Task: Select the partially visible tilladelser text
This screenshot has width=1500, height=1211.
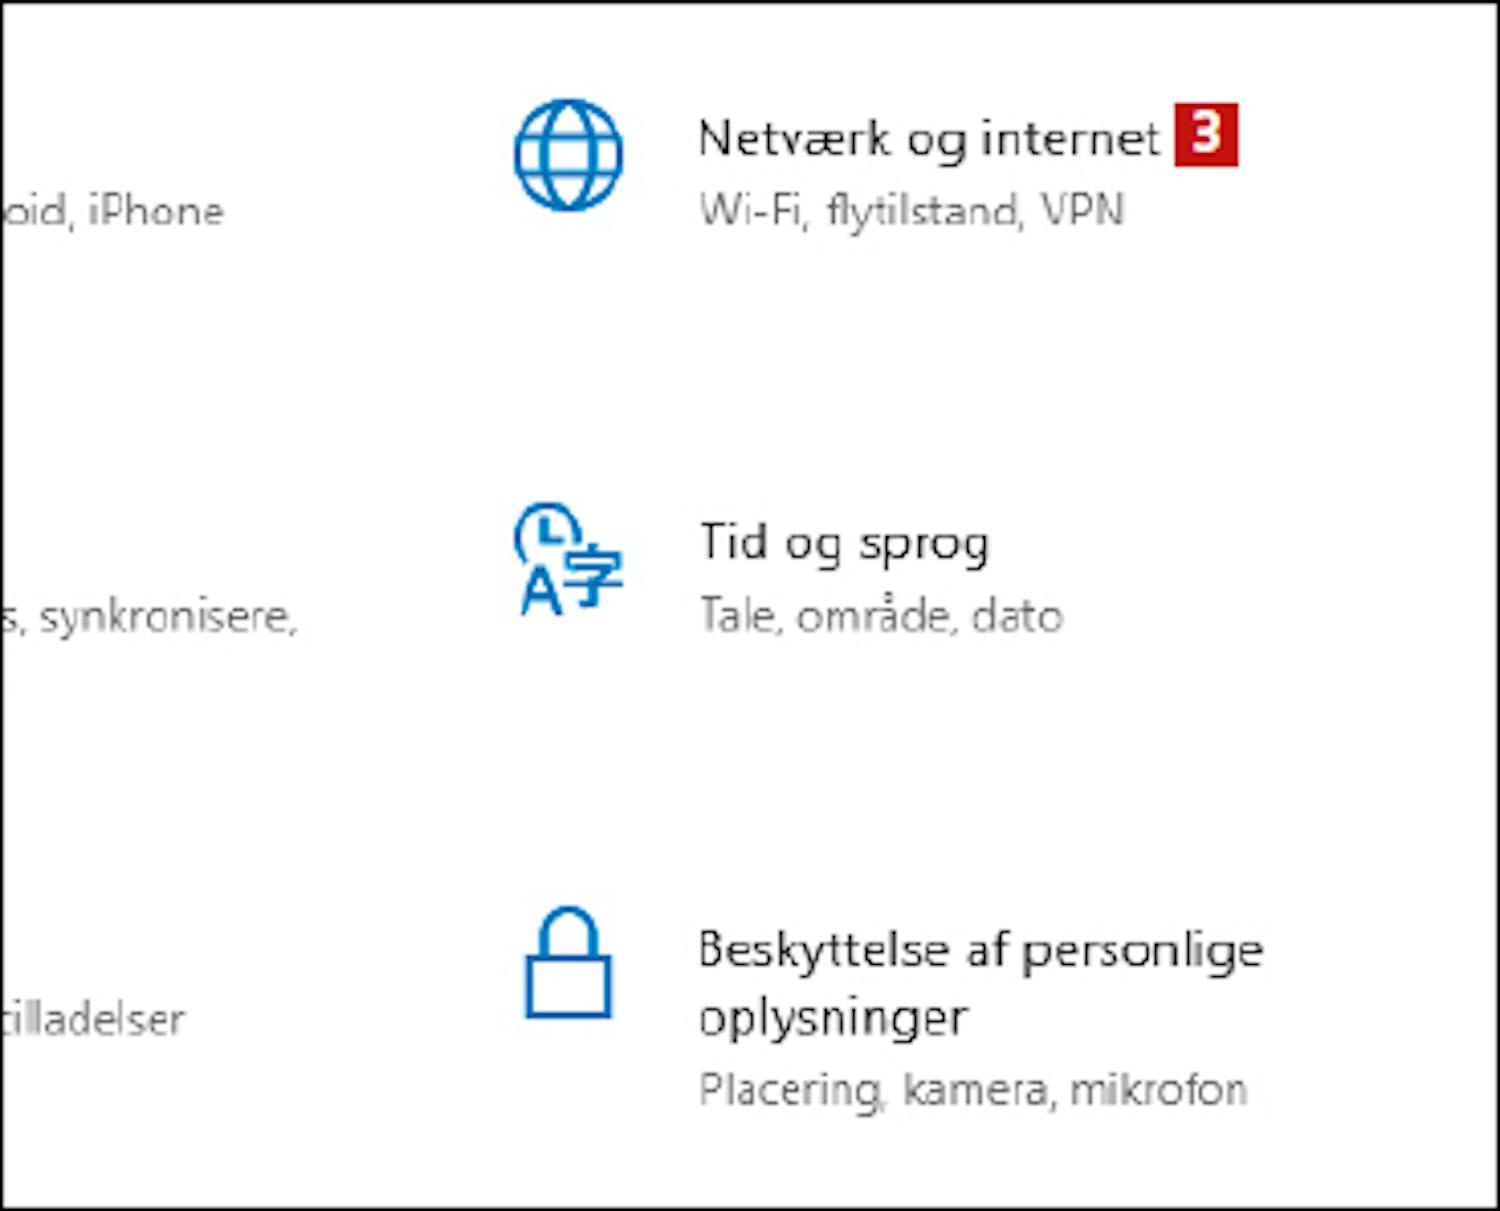Action: click(x=94, y=1020)
